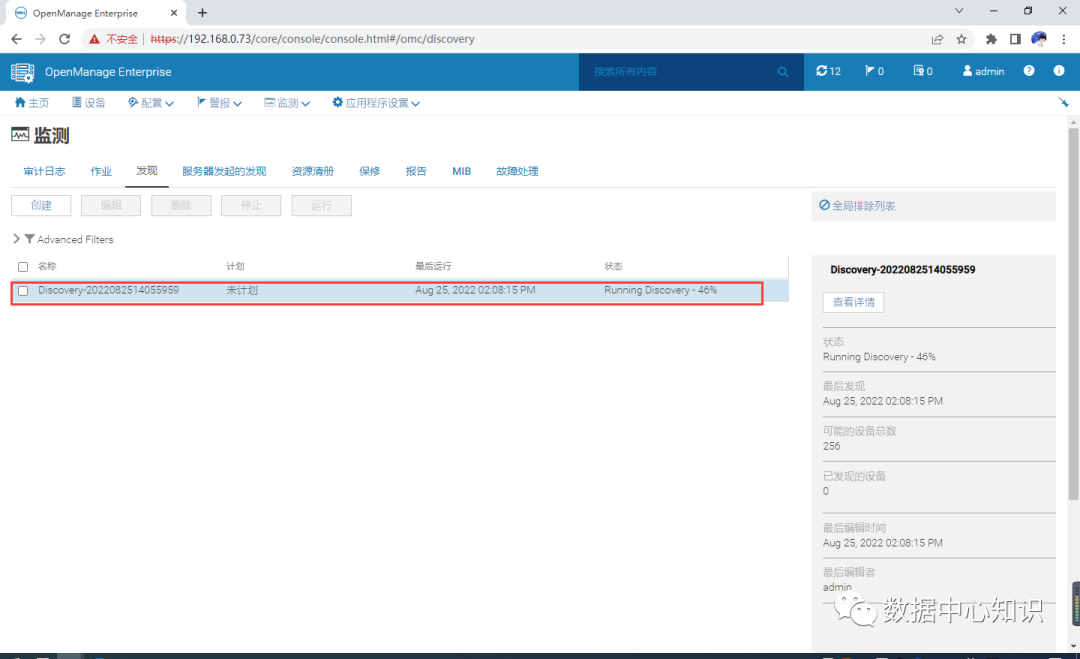Open the Chrome three-dot menu

click(1063, 39)
